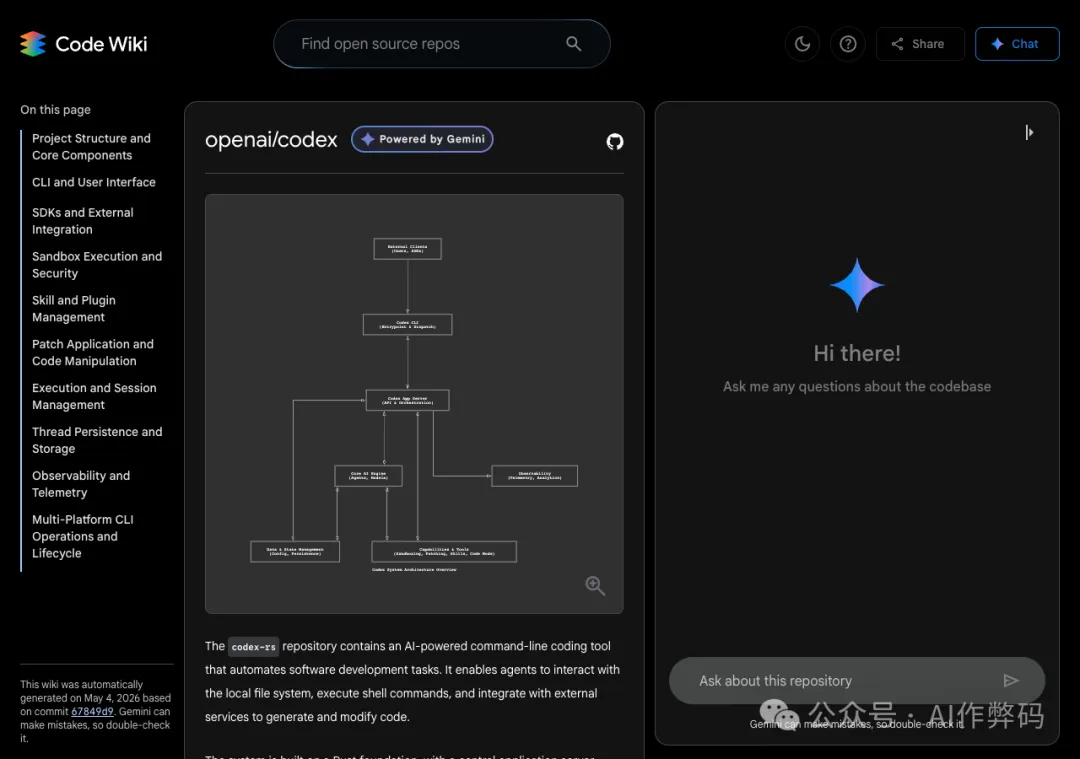Image resolution: width=1080 pixels, height=759 pixels.
Task: Focus the Find open source repos field
Action: (442, 44)
